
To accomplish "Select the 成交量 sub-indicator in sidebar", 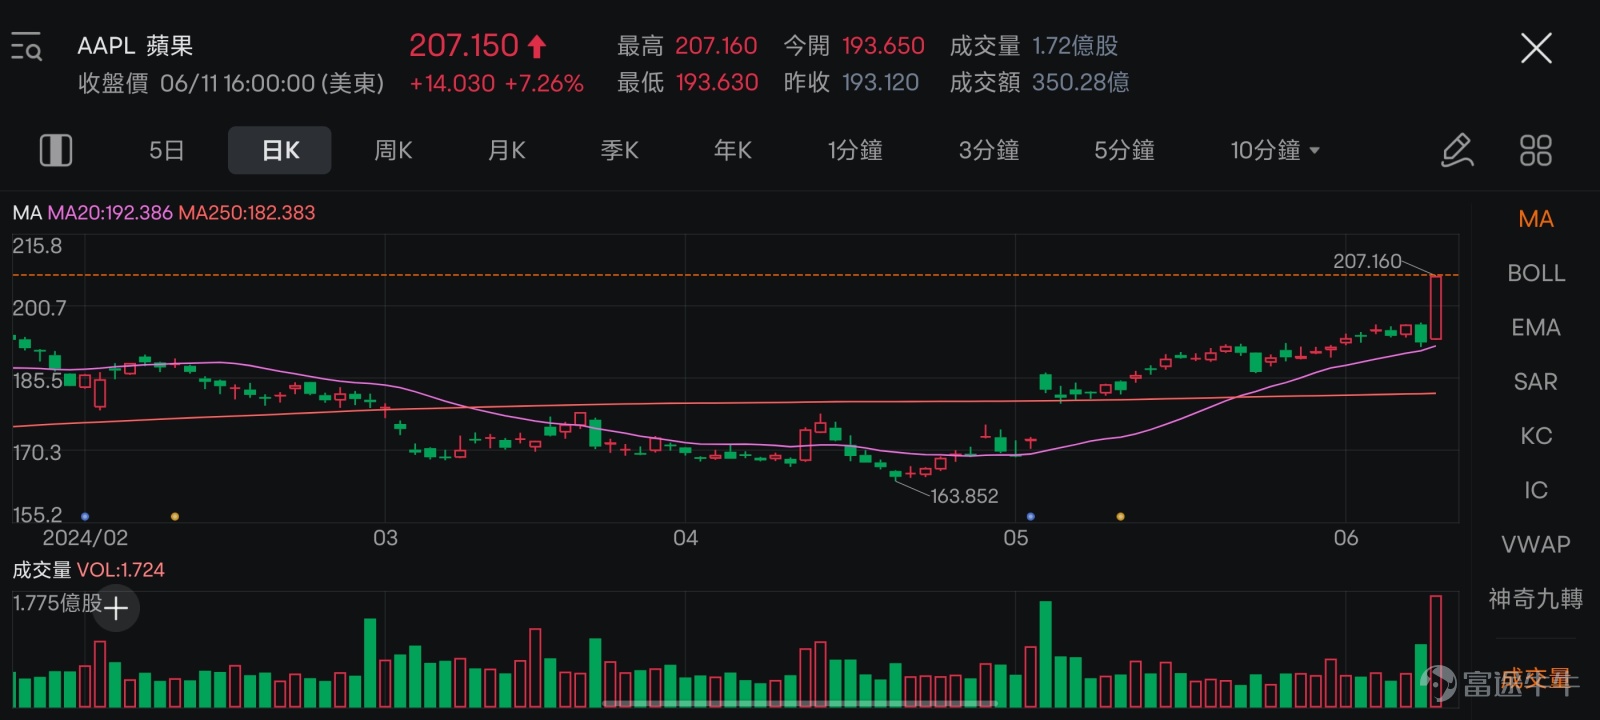I will (1536, 679).
